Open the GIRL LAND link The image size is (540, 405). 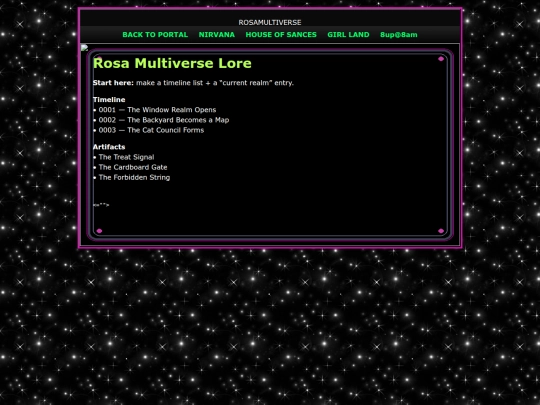pyautogui.click(x=348, y=35)
